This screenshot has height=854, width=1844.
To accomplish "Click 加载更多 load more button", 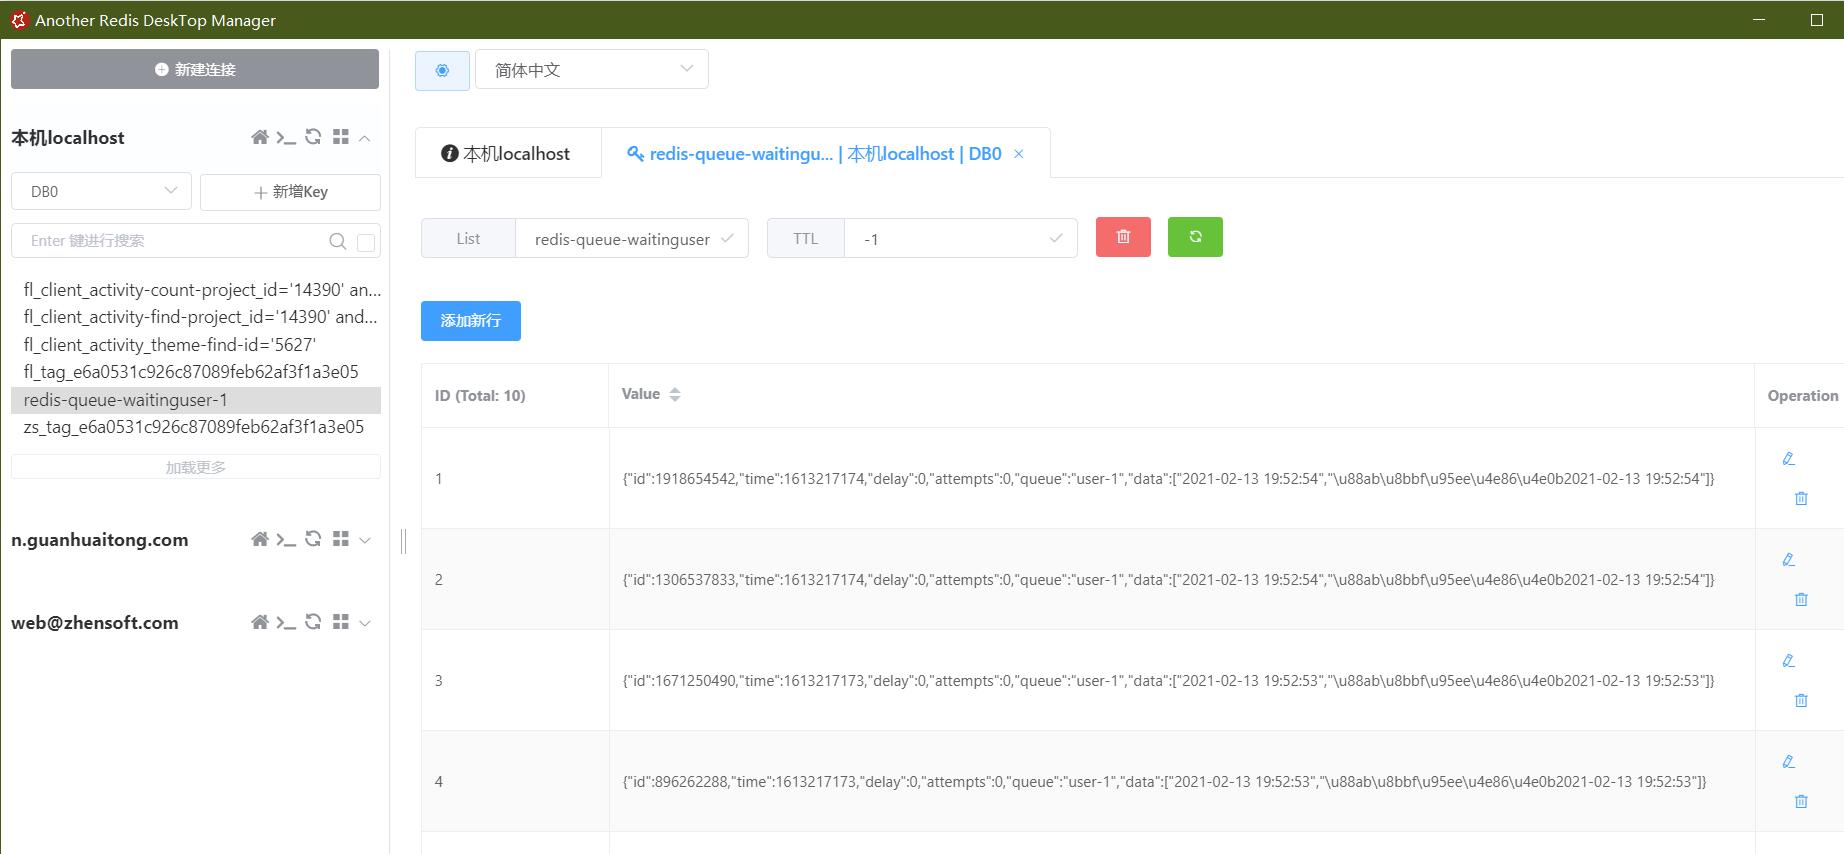I will [x=196, y=467].
